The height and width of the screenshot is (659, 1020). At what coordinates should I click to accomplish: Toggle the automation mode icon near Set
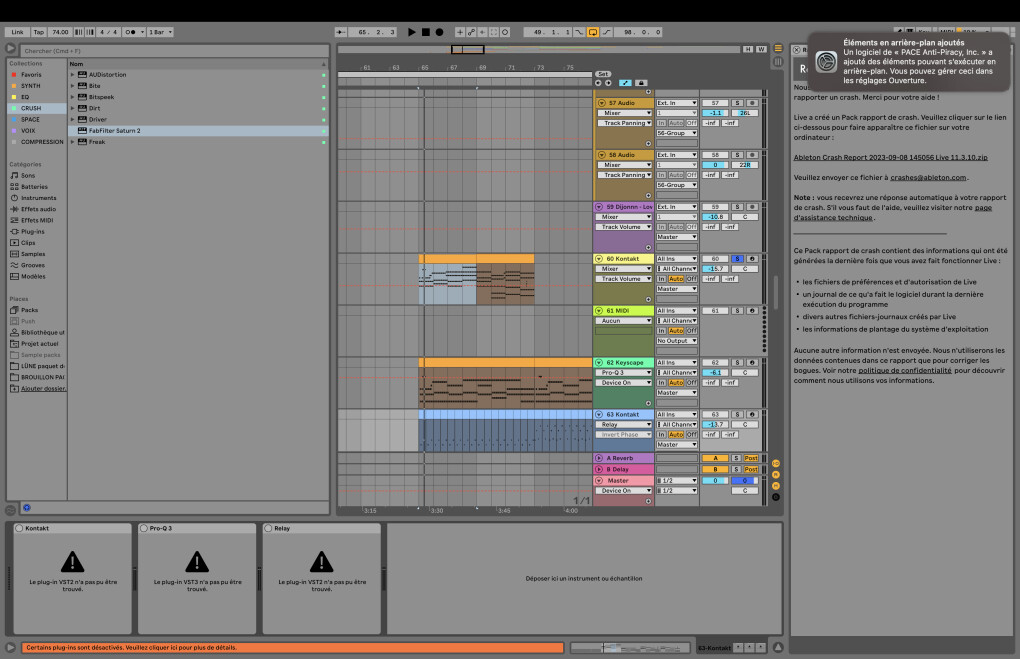click(x=625, y=83)
